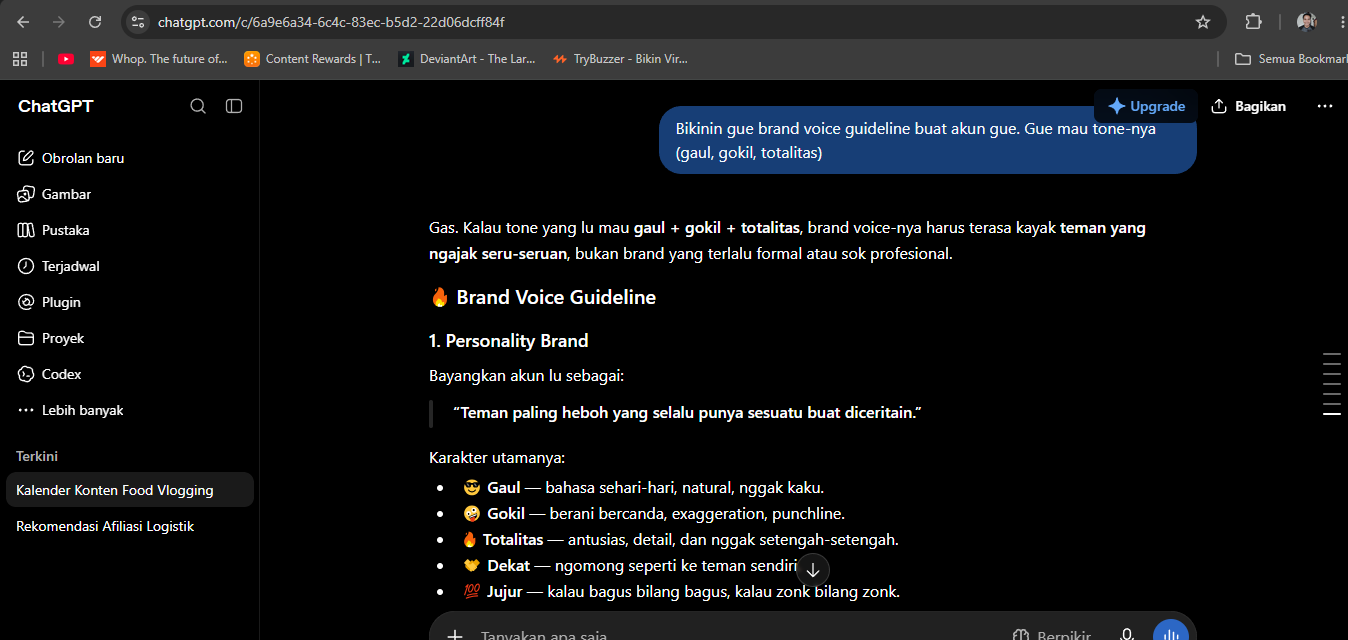The width and height of the screenshot is (1348, 640).
Task: Open the Terjadwal page
Action: [130, 266]
